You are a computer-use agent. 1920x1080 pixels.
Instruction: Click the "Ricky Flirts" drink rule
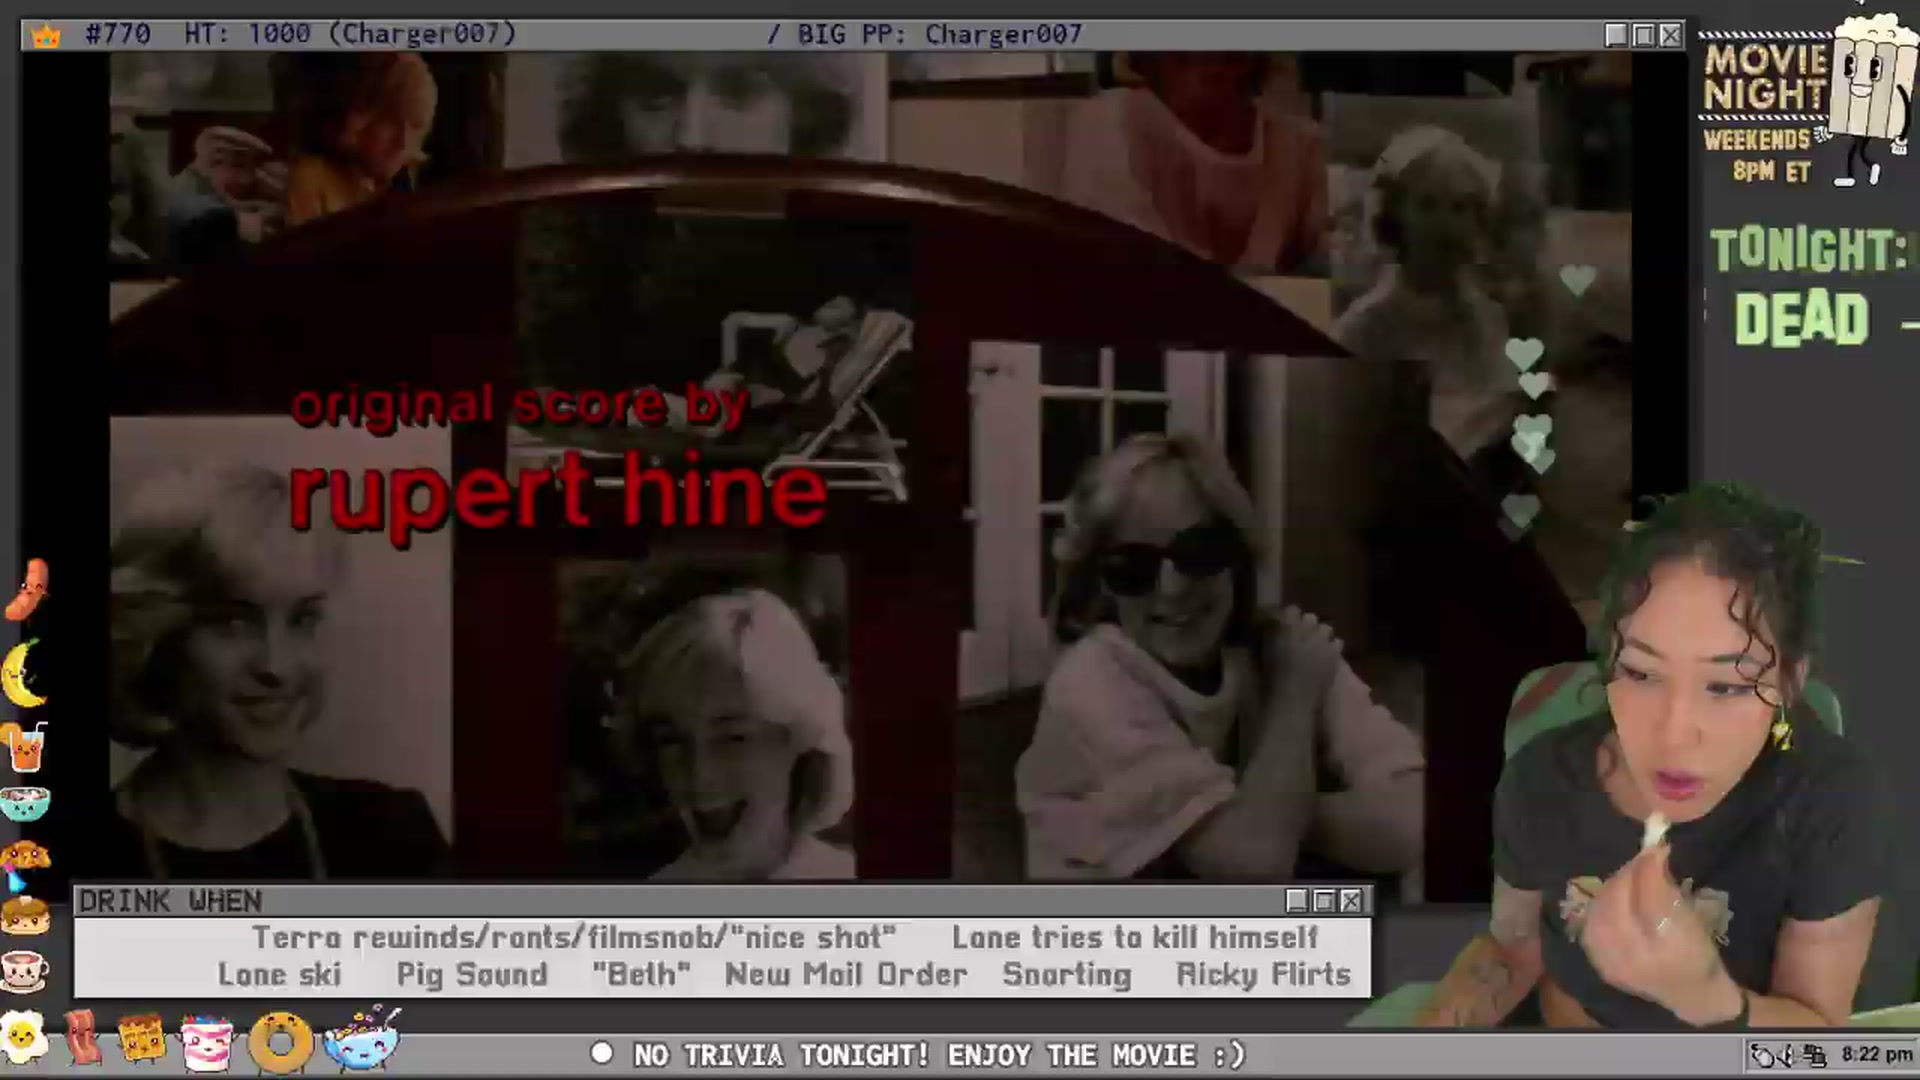pyautogui.click(x=1263, y=975)
